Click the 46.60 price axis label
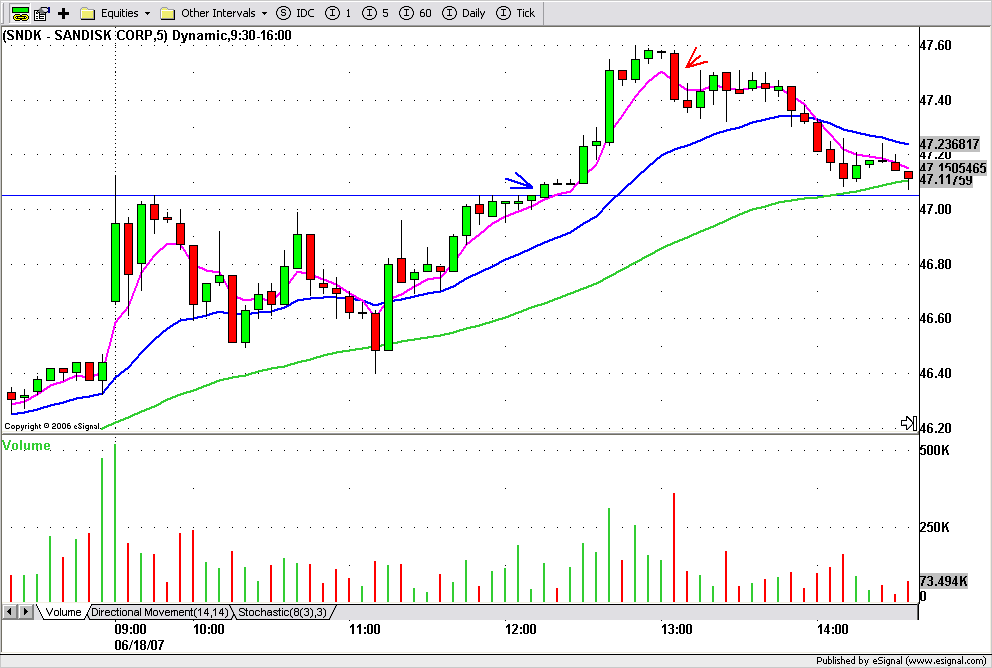 coord(935,318)
